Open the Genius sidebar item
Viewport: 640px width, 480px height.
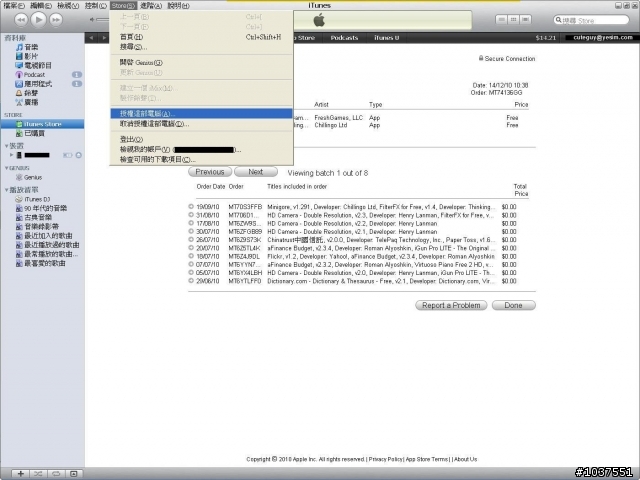(x=33, y=177)
